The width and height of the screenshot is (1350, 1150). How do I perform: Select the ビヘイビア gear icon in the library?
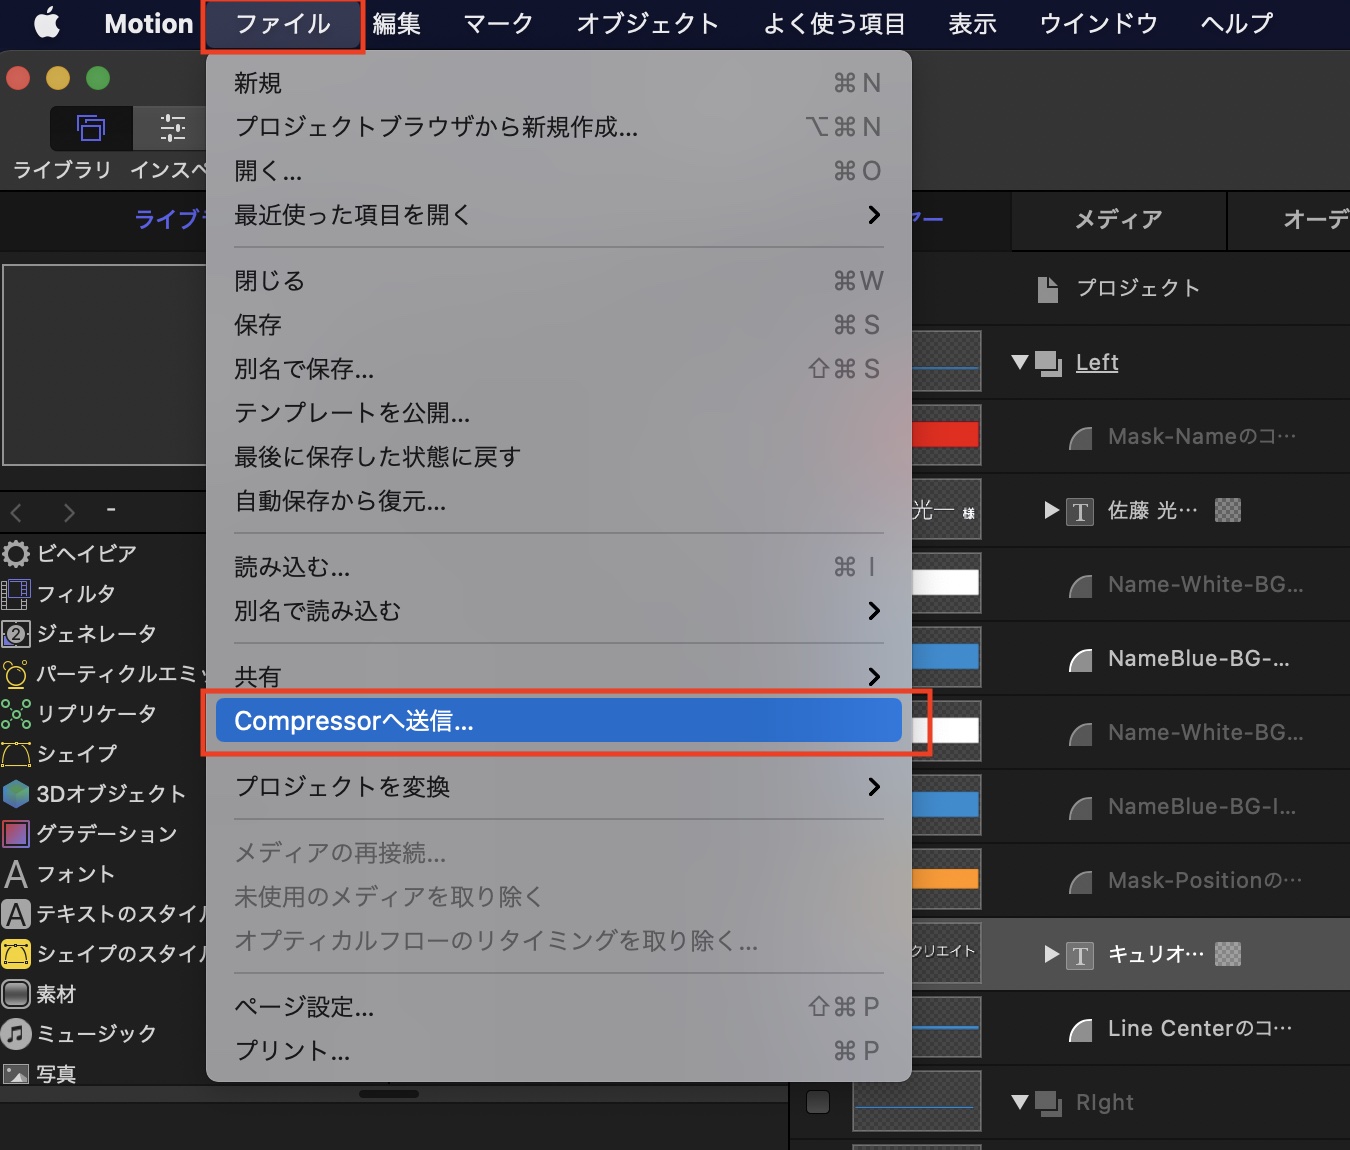coord(16,553)
